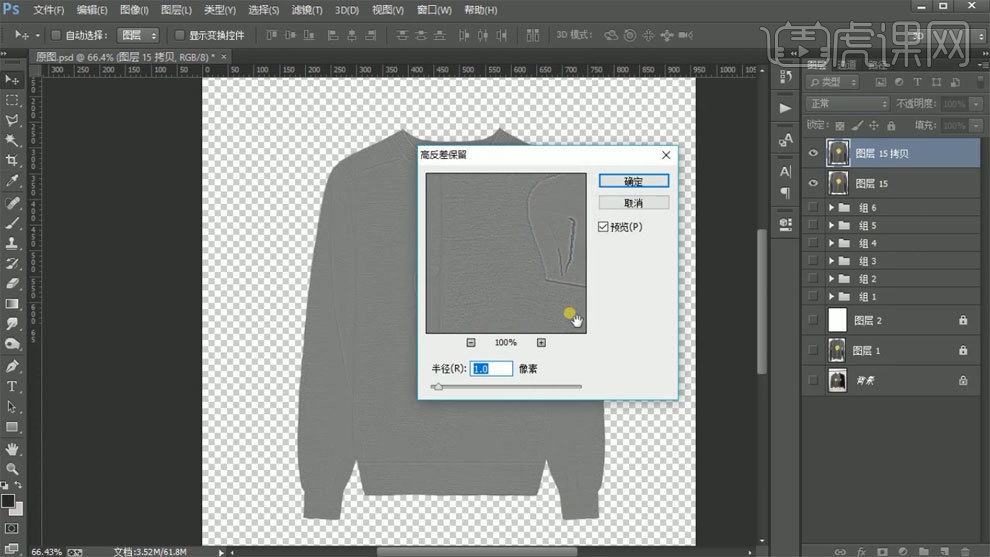The height and width of the screenshot is (557, 990).
Task: Uncheck the 预览(P) preview checkbox
Action: [x=603, y=227]
